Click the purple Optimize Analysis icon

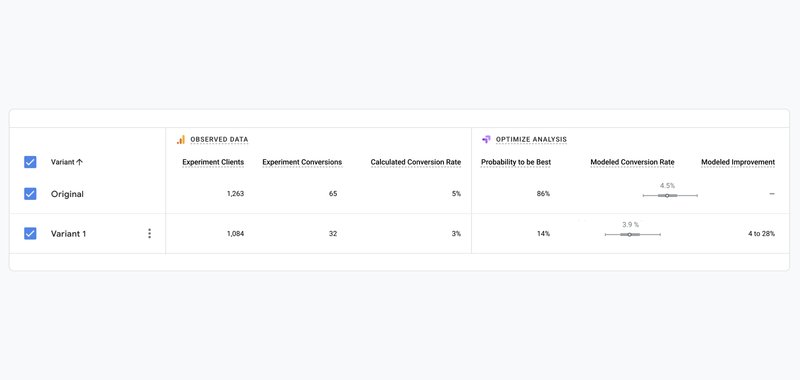tap(486, 139)
